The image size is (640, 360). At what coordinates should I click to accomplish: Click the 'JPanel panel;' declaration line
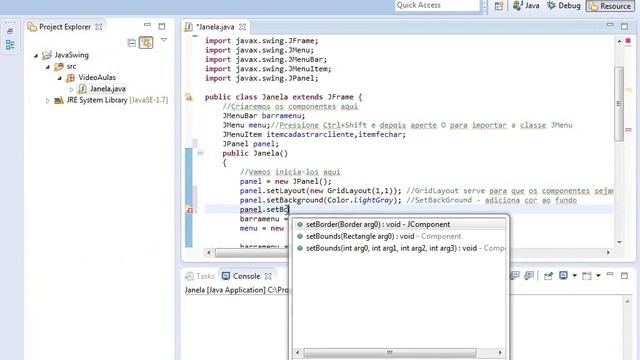coord(251,144)
